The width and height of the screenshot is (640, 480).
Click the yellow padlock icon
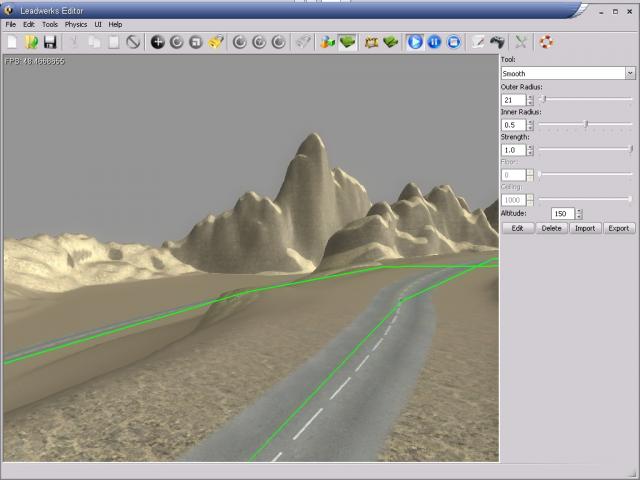(215, 42)
